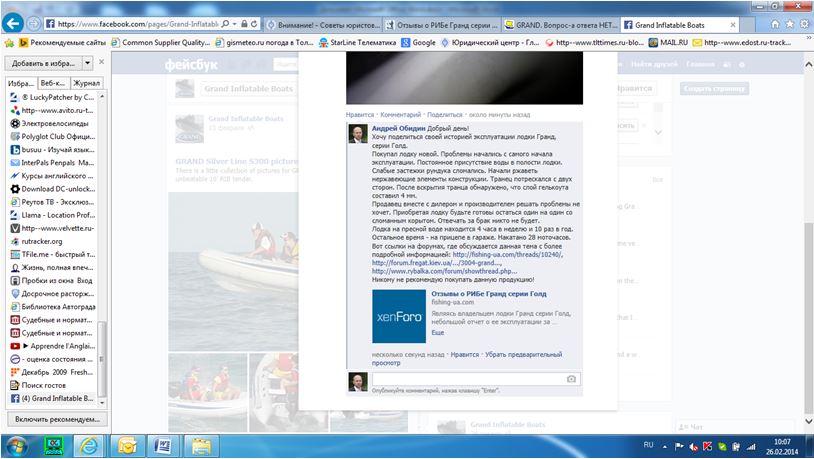Screen dimensions: 814x459
Task: Open the address bar dropdown arrow
Action: (235, 24)
